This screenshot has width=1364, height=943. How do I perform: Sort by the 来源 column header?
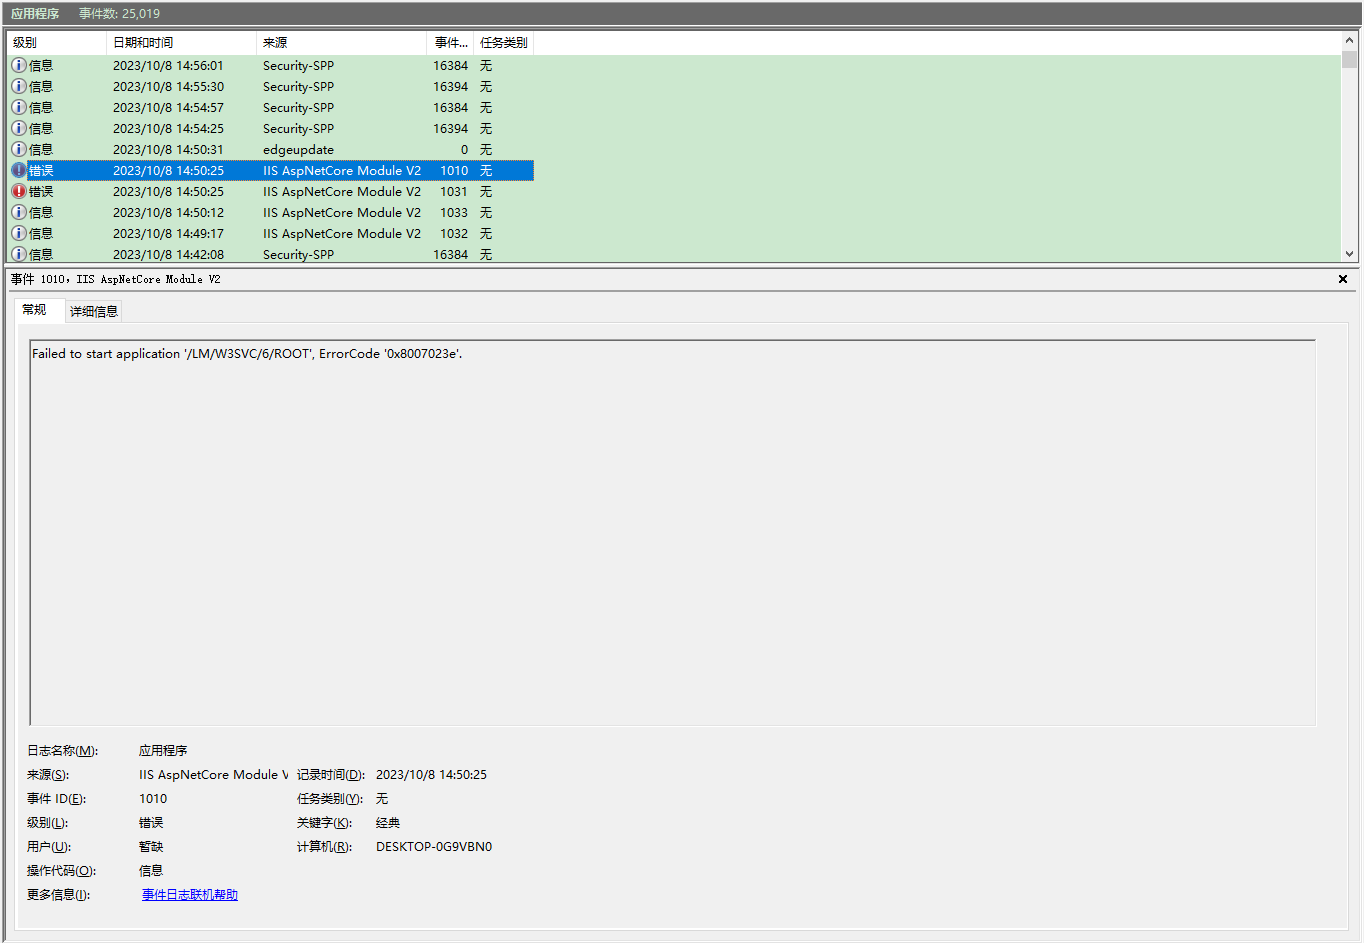pos(340,42)
